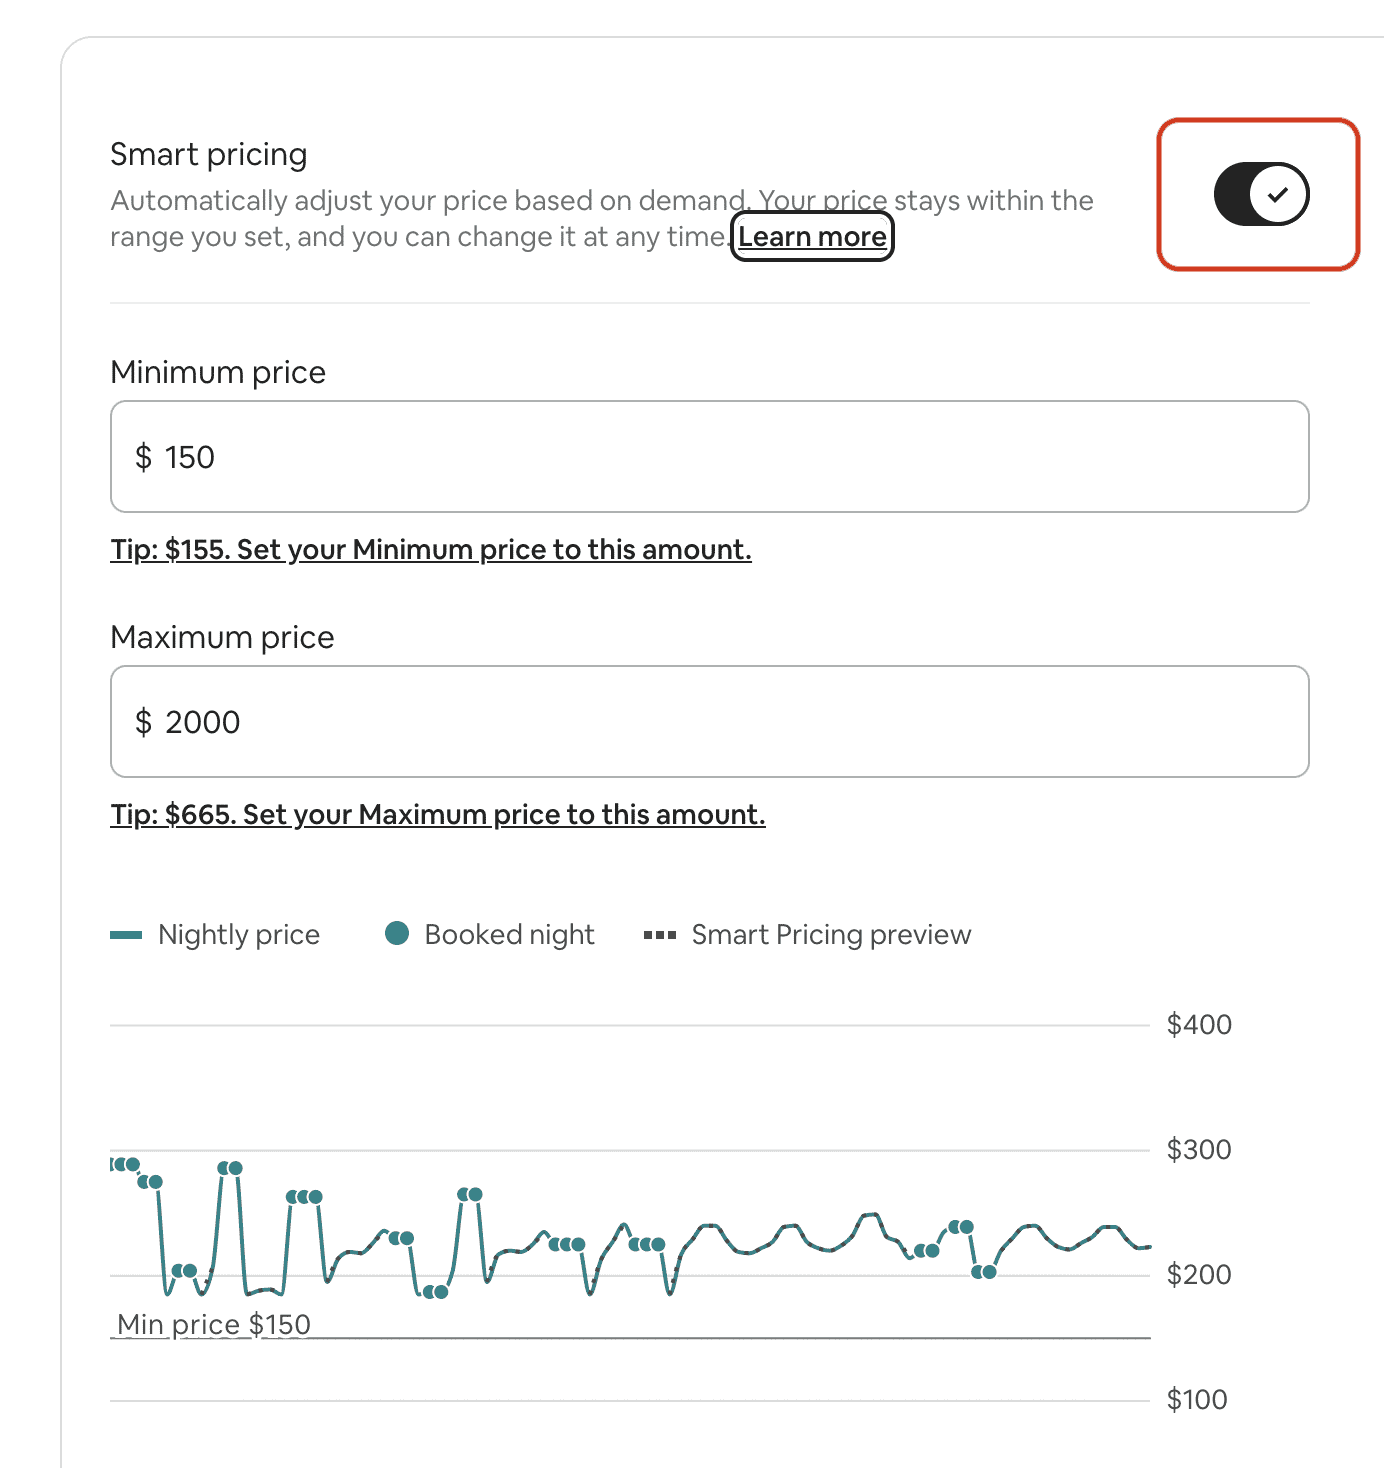The width and height of the screenshot is (1384, 1468).
Task: Select the Min price $150 chart label
Action: tap(214, 1324)
